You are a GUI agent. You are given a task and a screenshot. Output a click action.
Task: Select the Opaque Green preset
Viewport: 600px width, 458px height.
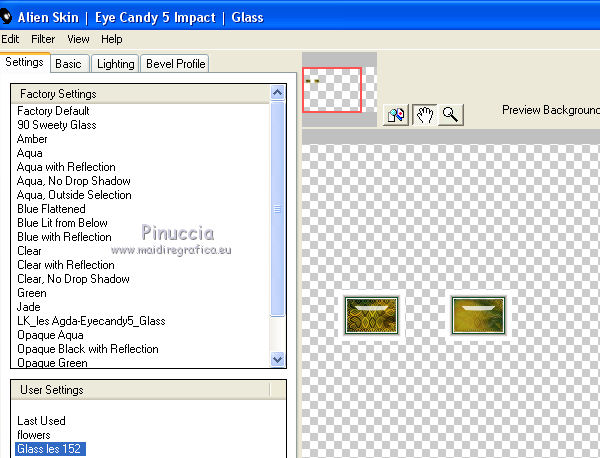tap(52, 362)
